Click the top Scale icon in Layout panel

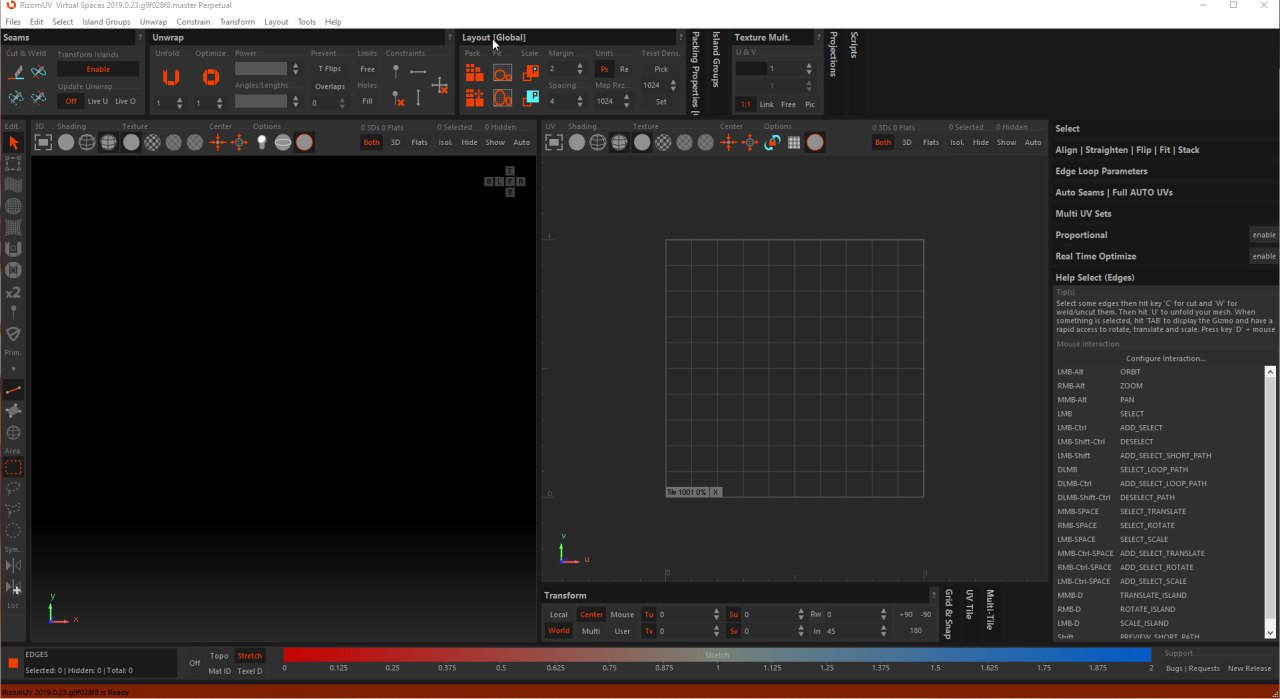pos(531,72)
